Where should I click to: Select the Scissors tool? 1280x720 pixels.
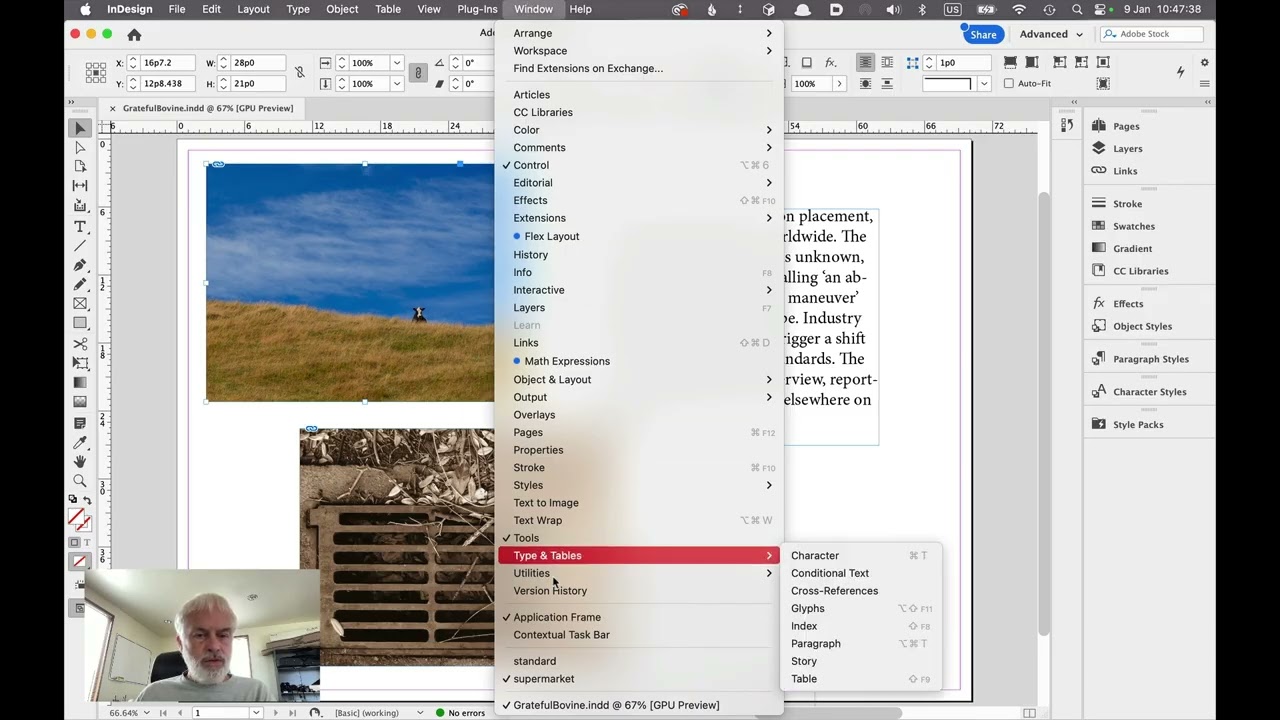[80, 344]
